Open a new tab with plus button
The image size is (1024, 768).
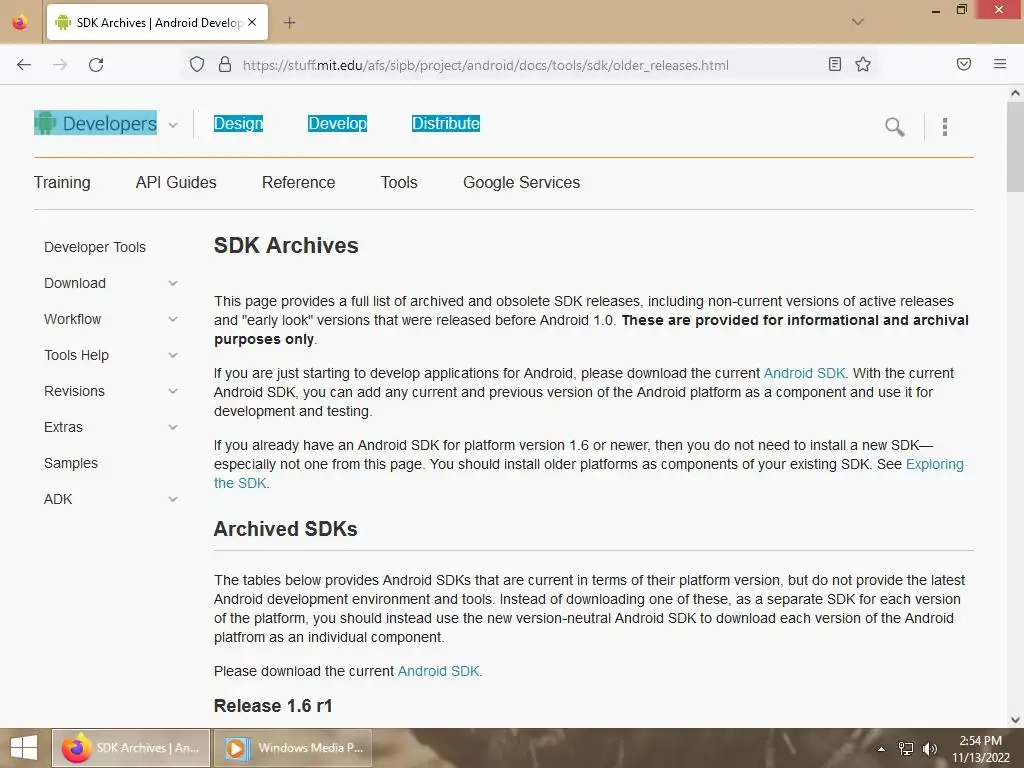[289, 23]
